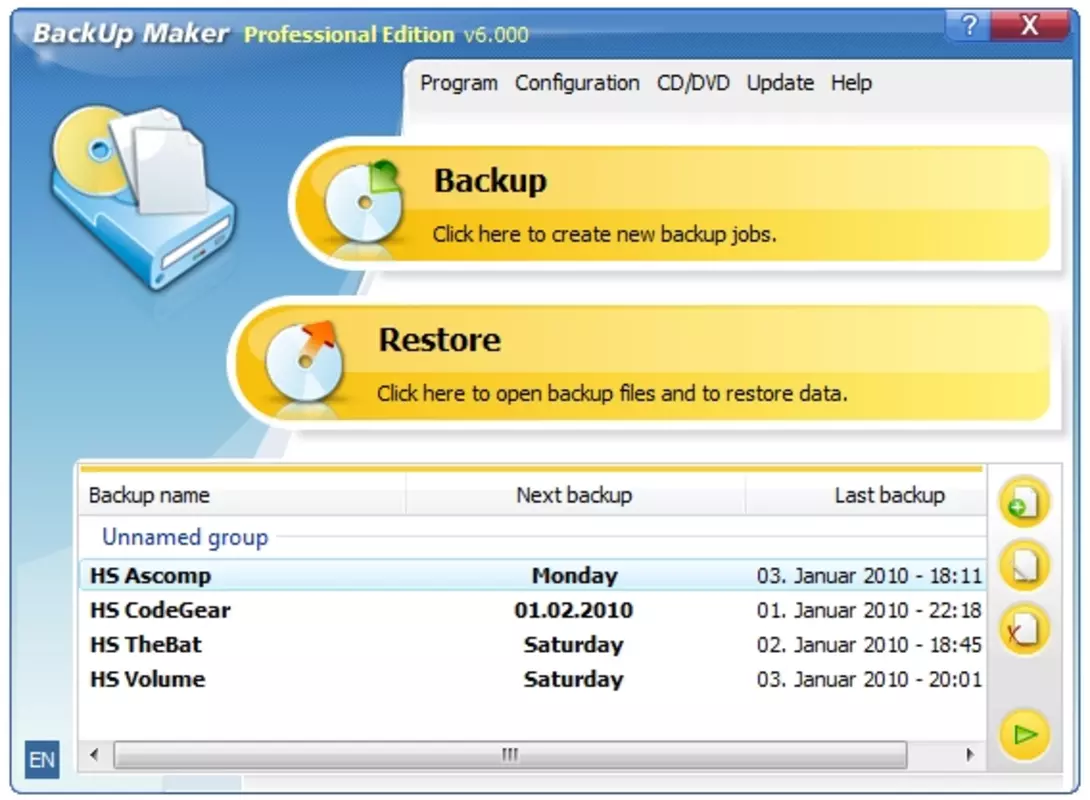Click the scrollbar left arrow
1090x800 pixels.
coord(95,754)
